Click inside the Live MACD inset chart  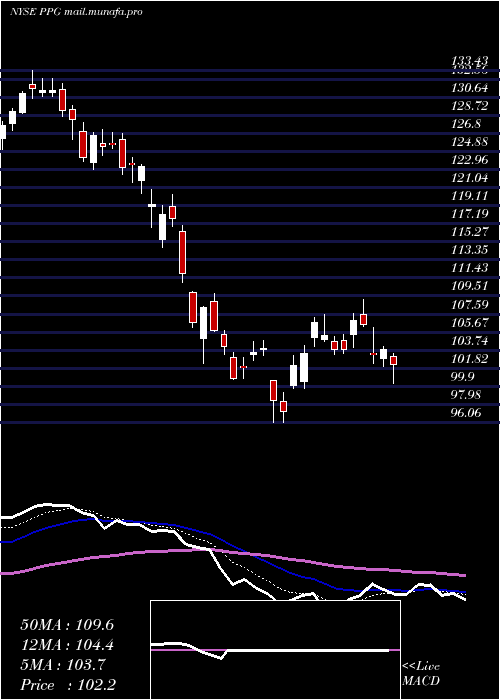tap(275, 650)
